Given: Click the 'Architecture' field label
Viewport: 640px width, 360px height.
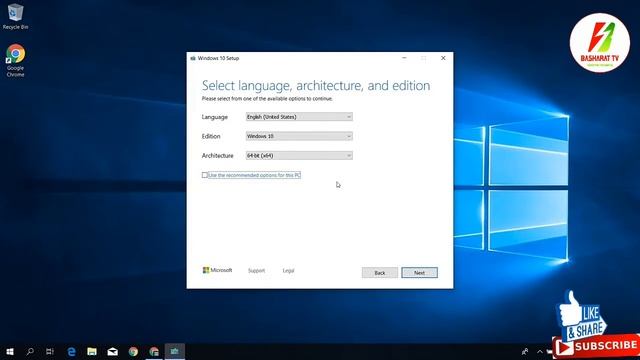Looking at the screenshot, I should (218, 156).
